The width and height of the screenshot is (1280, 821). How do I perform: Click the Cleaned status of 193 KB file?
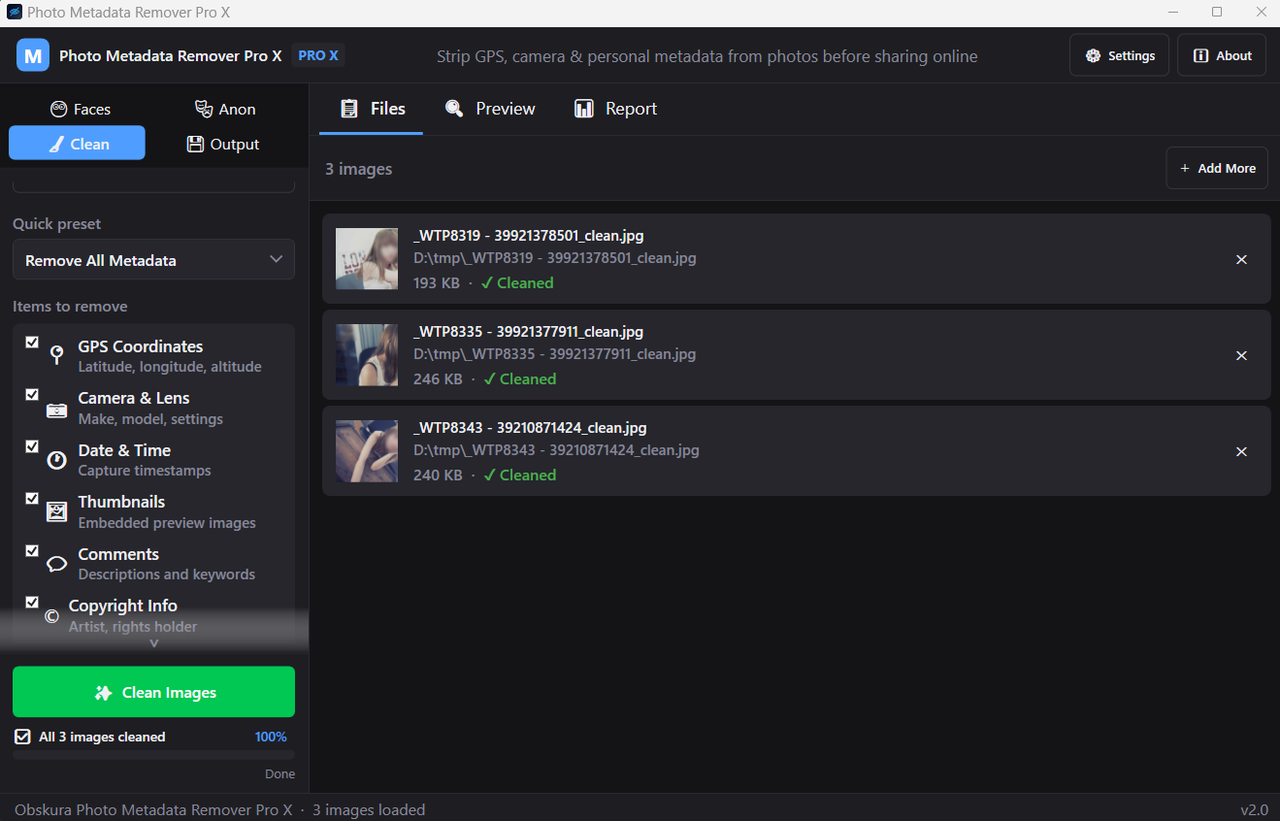click(x=517, y=283)
